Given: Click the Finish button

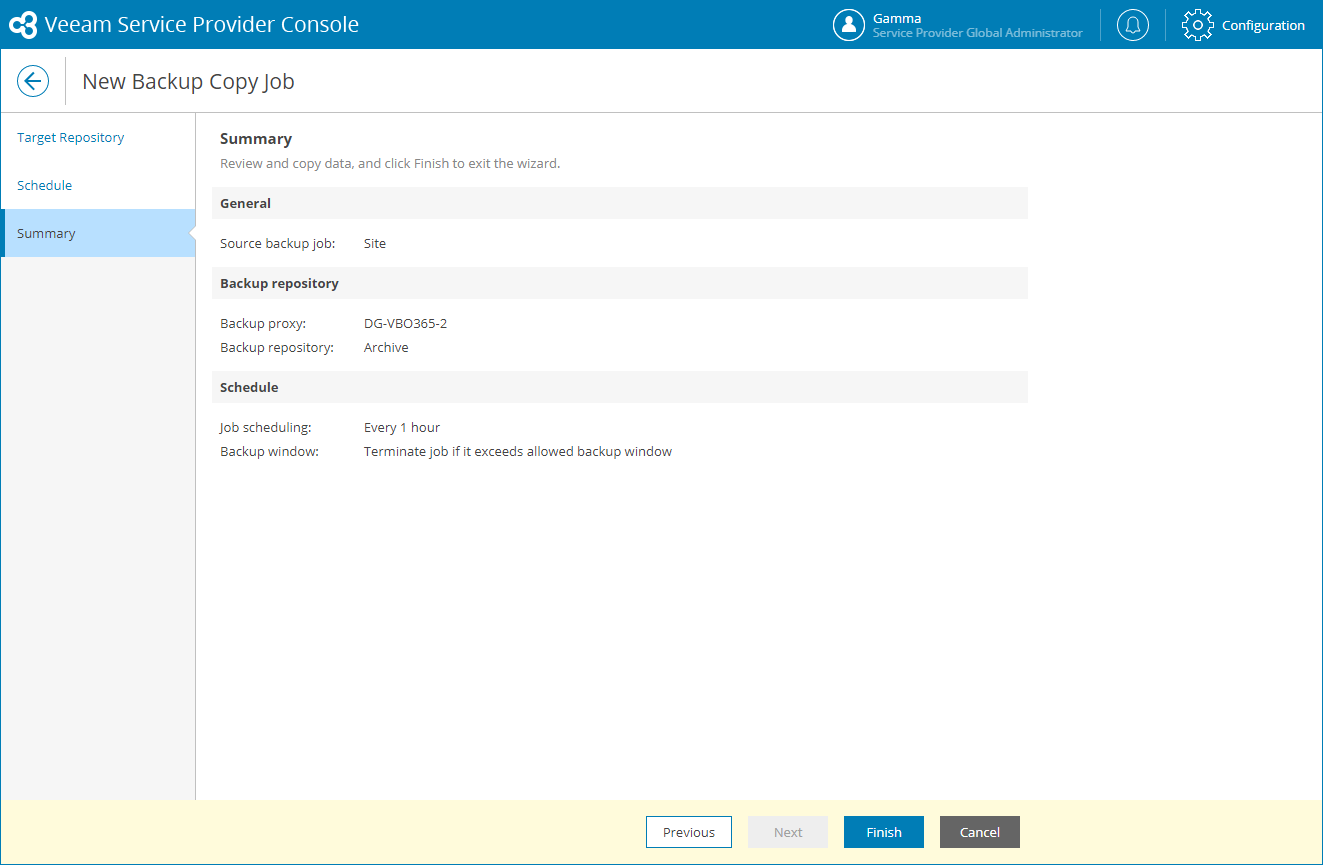Looking at the screenshot, I should coord(884,832).
